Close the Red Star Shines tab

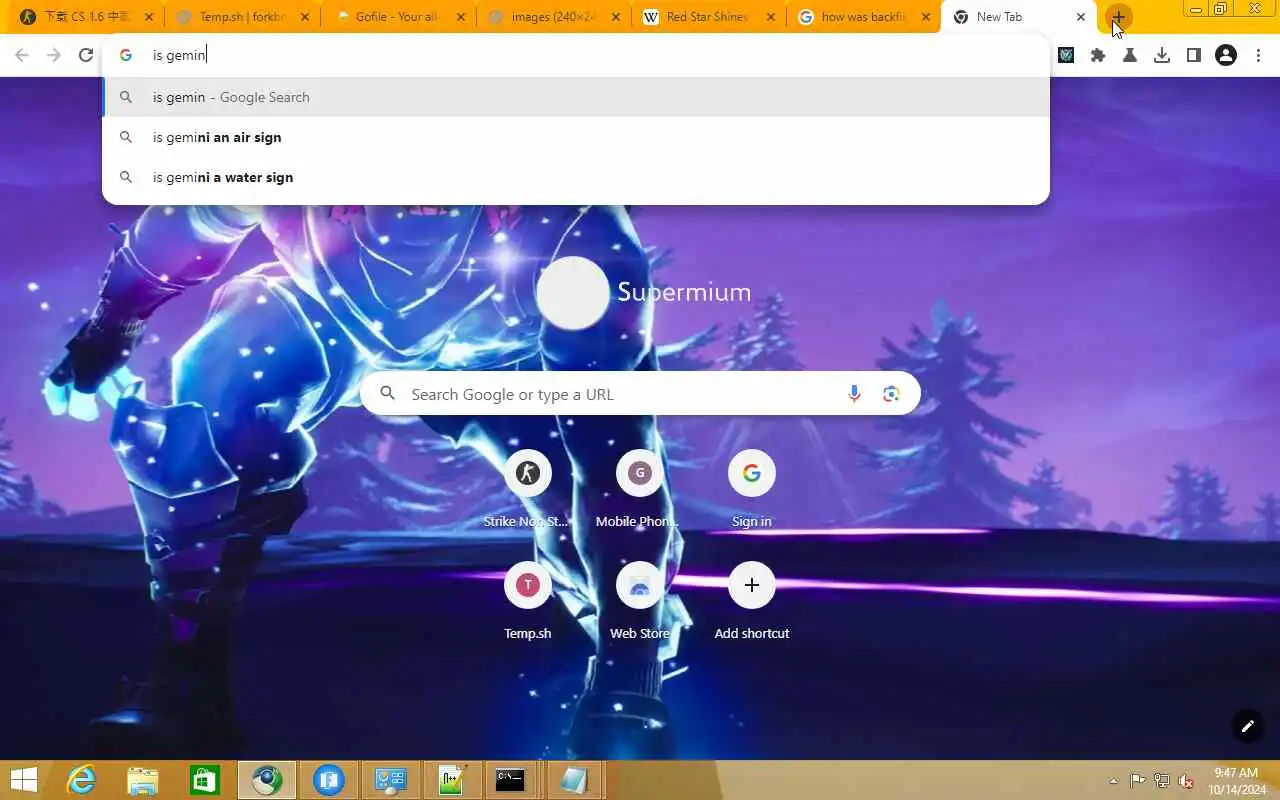771,17
